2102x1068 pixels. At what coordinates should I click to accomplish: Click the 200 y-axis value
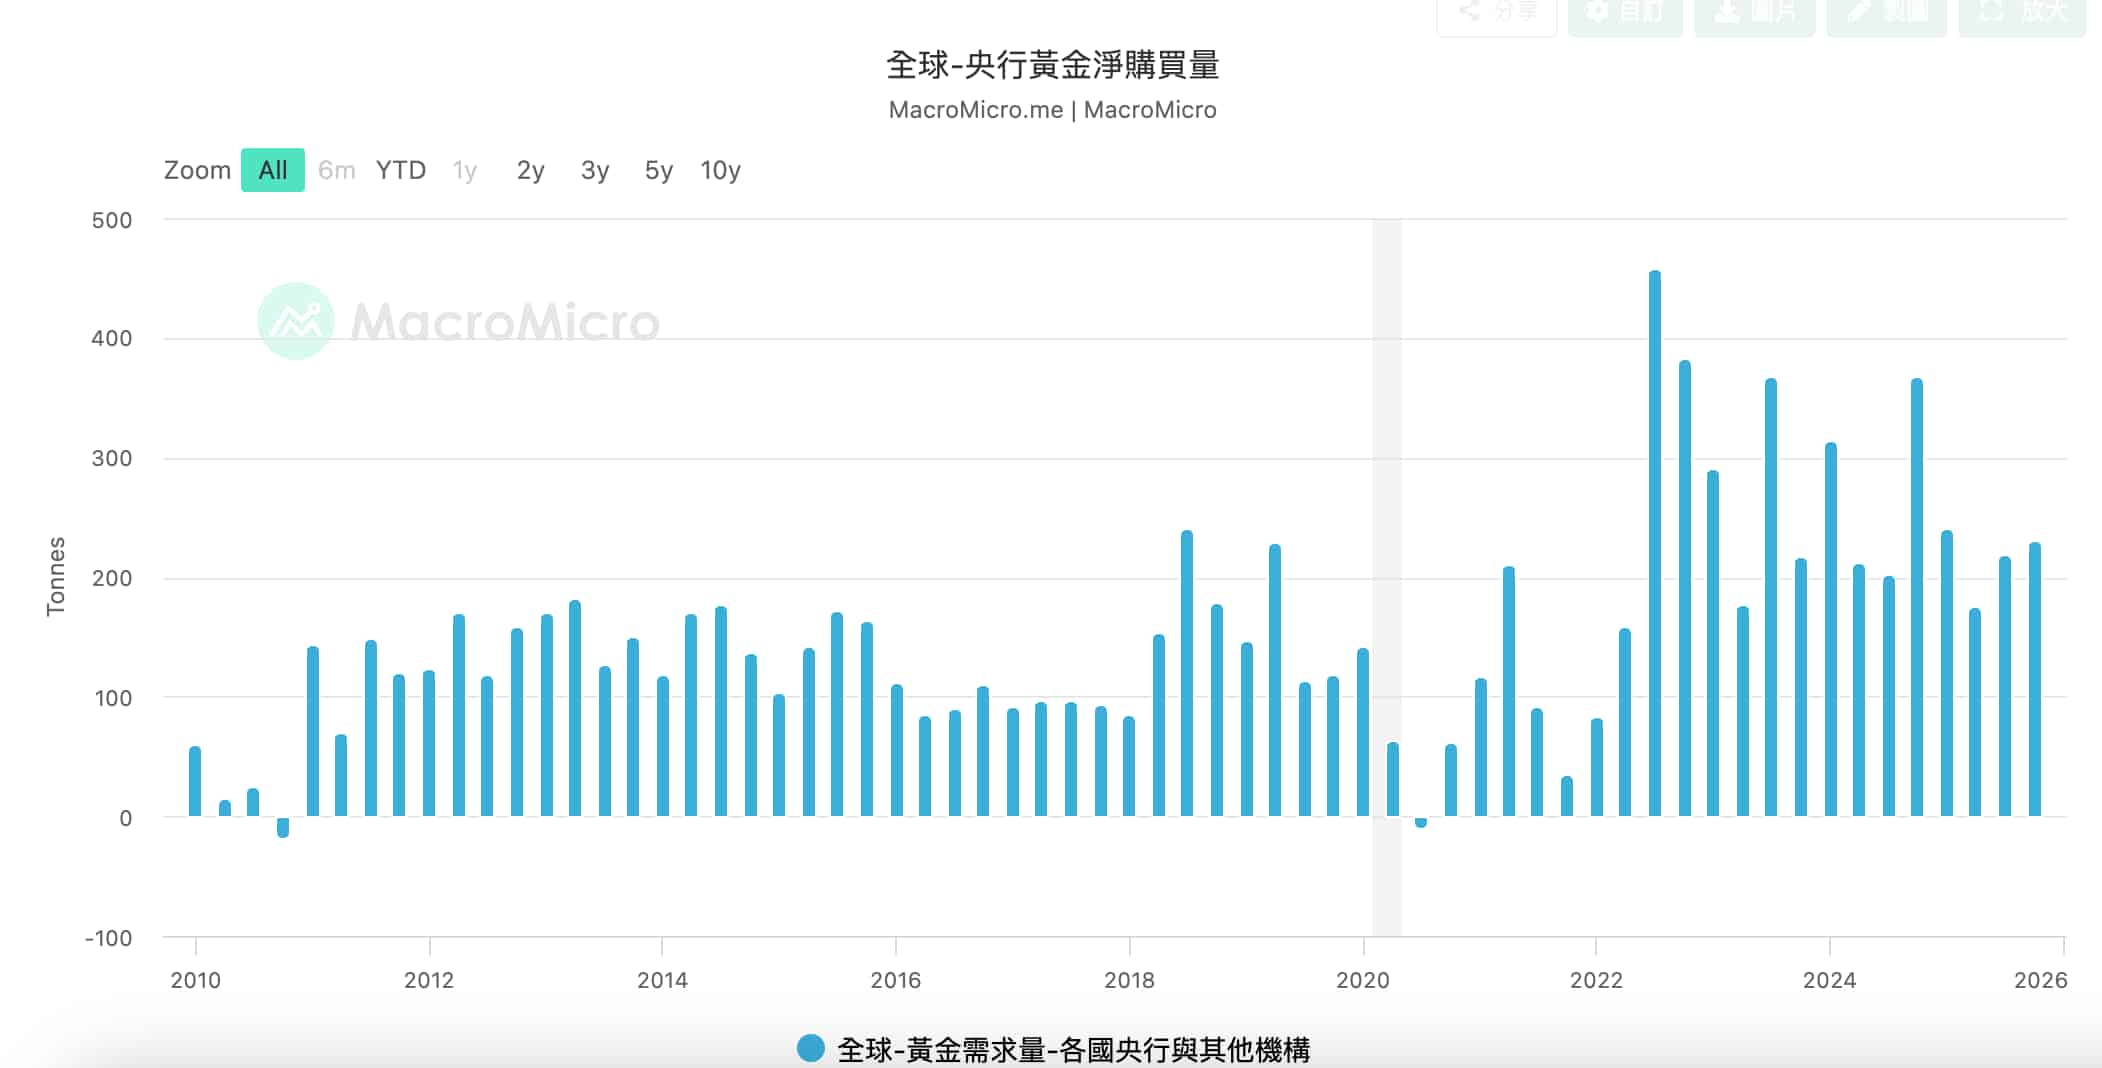pyautogui.click(x=112, y=579)
